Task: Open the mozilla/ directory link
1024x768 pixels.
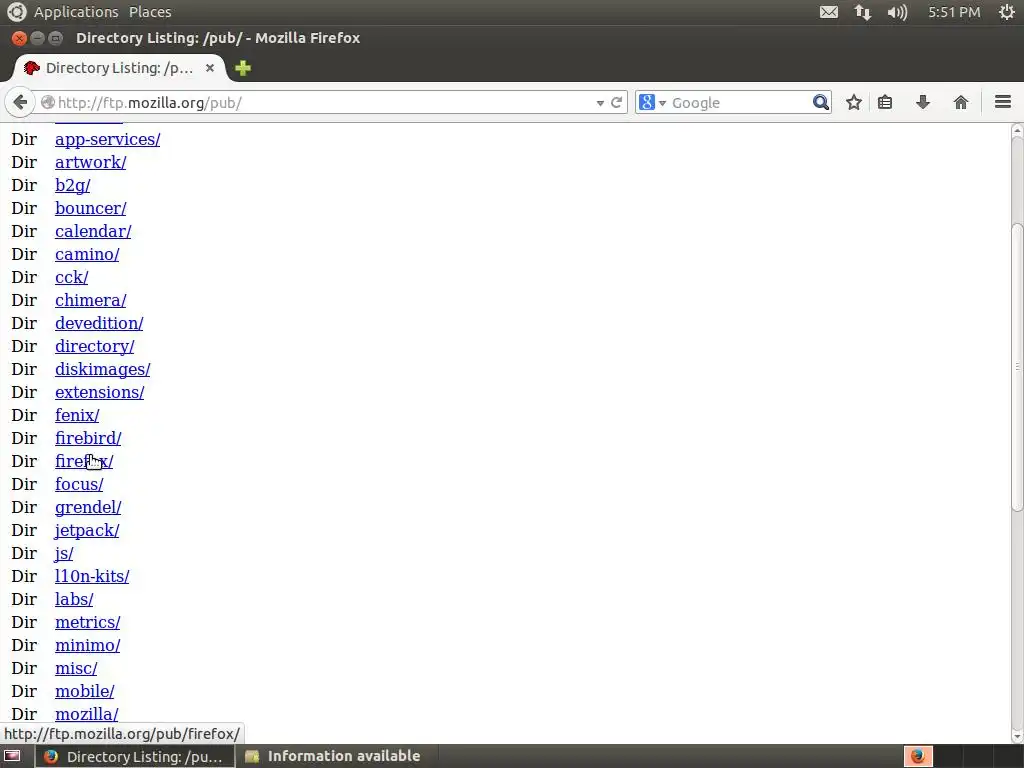Action: (87, 714)
